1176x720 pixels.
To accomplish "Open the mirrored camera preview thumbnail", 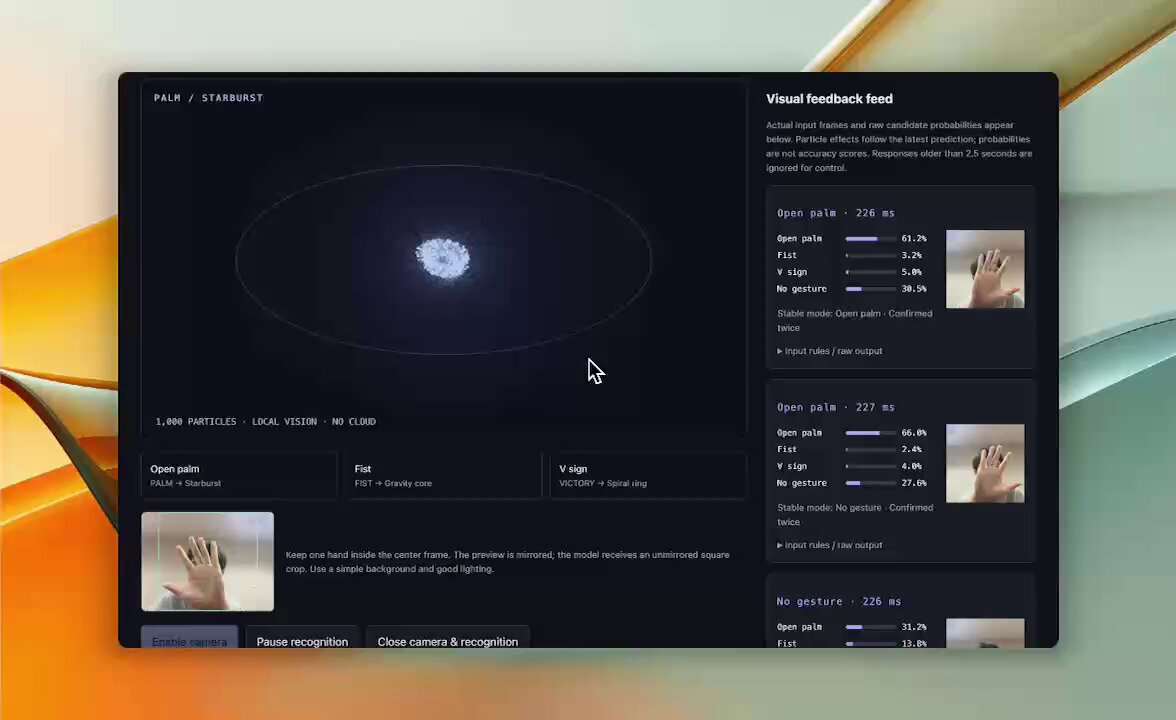I will pyautogui.click(x=208, y=562).
